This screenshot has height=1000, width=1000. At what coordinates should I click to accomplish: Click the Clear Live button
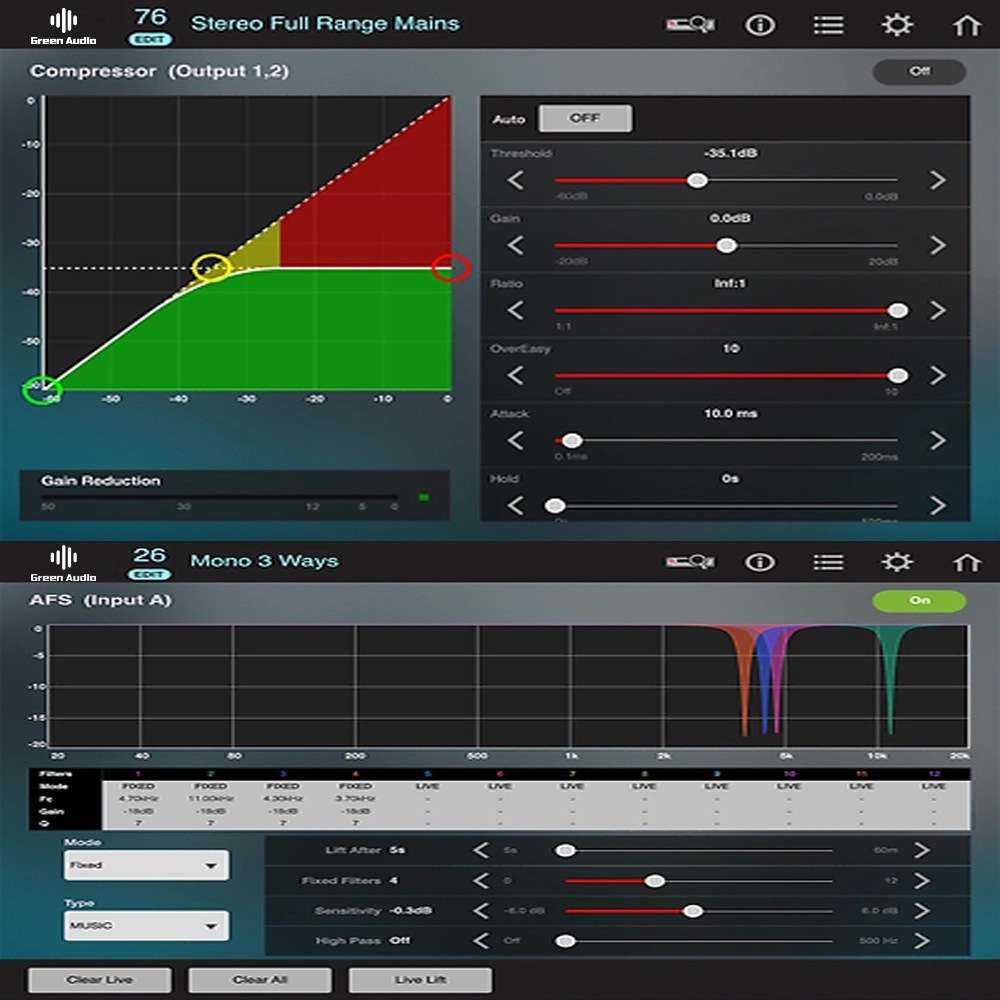[x=100, y=980]
